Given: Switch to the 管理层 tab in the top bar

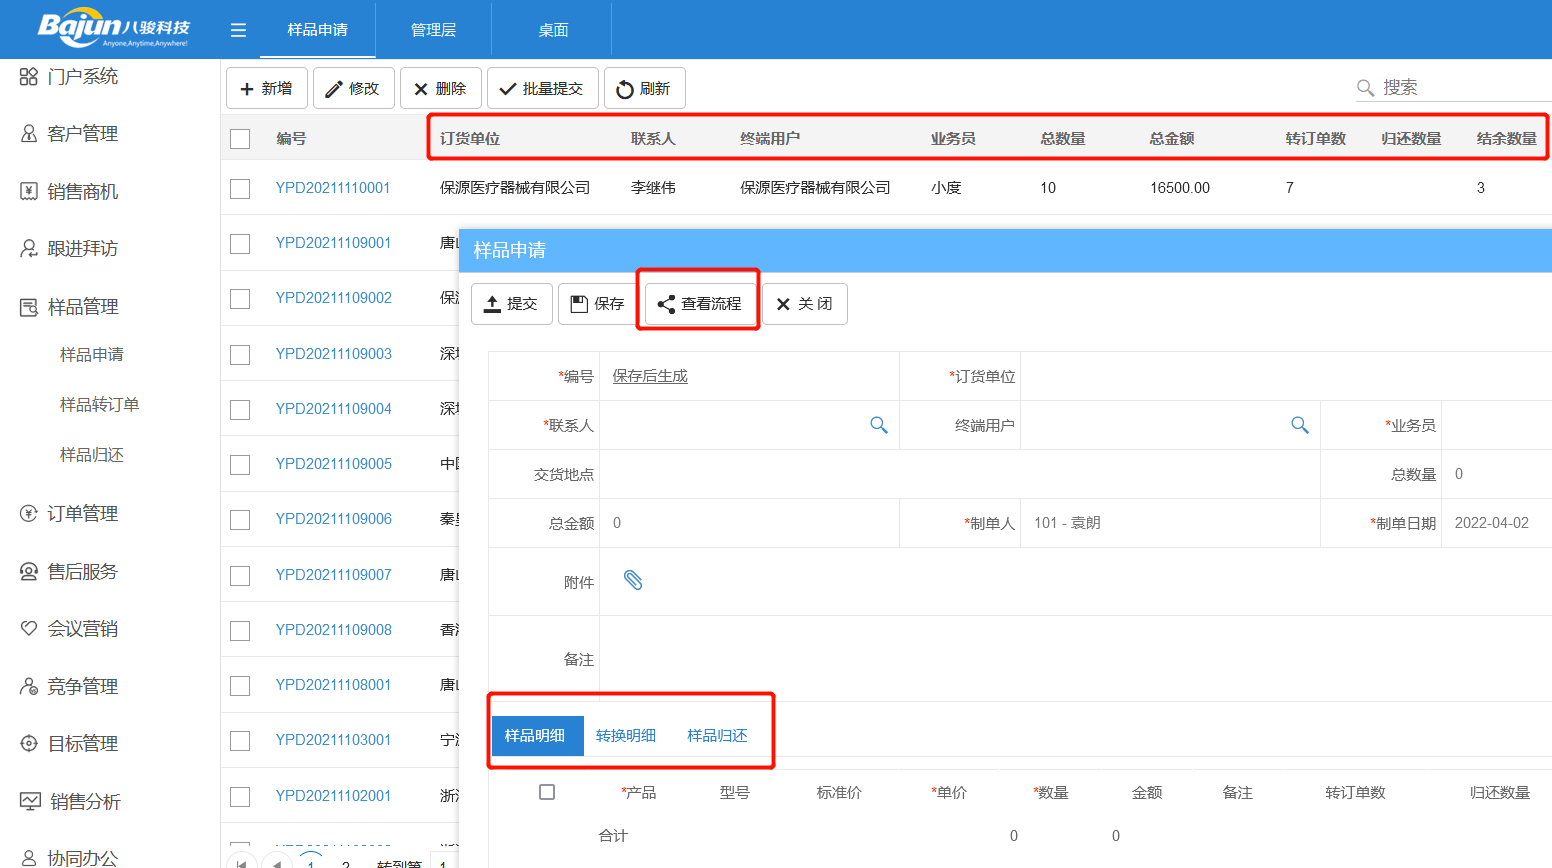Looking at the screenshot, I should (x=433, y=29).
